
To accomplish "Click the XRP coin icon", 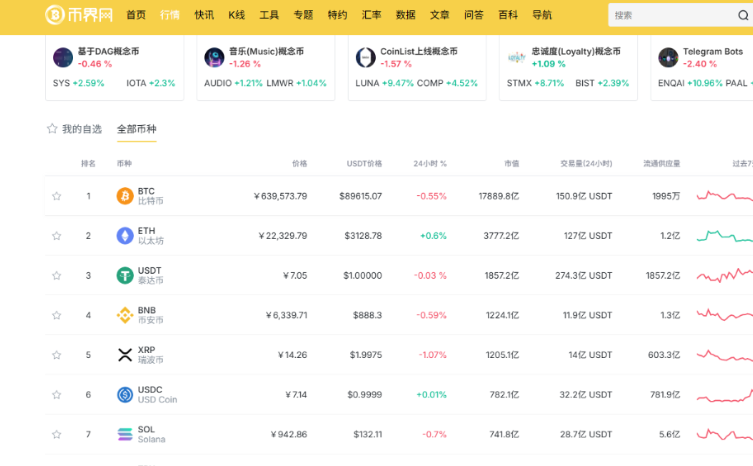I will pos(125,355).
